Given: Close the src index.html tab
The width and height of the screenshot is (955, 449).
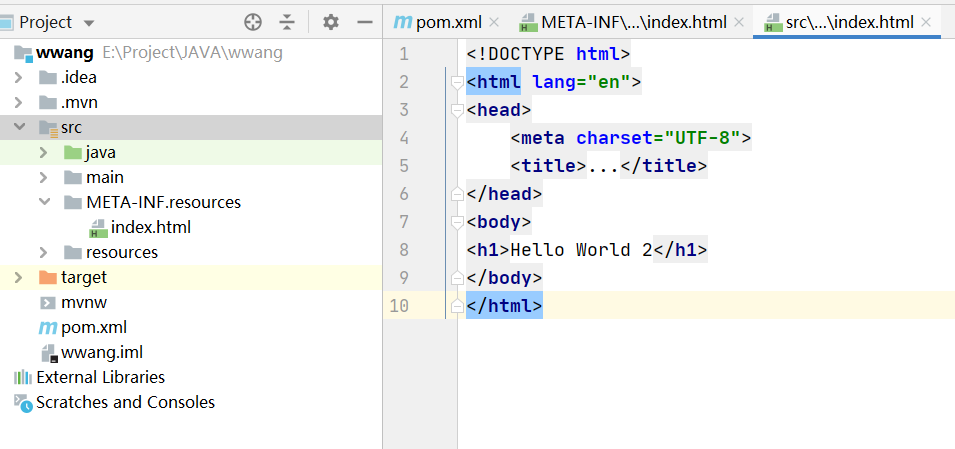Looking at the screenshot, I should click(x=926, y=22).
